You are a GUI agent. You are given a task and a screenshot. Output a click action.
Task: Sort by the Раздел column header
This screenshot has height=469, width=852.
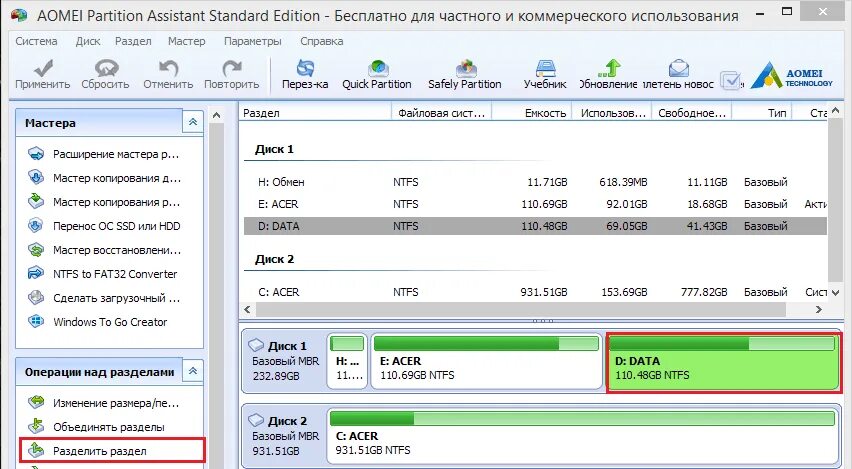pyautogui.click(x=315, y=113)
